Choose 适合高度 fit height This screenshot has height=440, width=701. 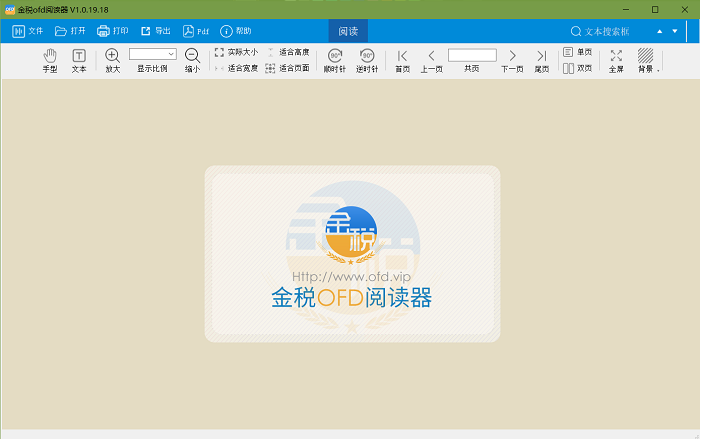click(288, 52)
